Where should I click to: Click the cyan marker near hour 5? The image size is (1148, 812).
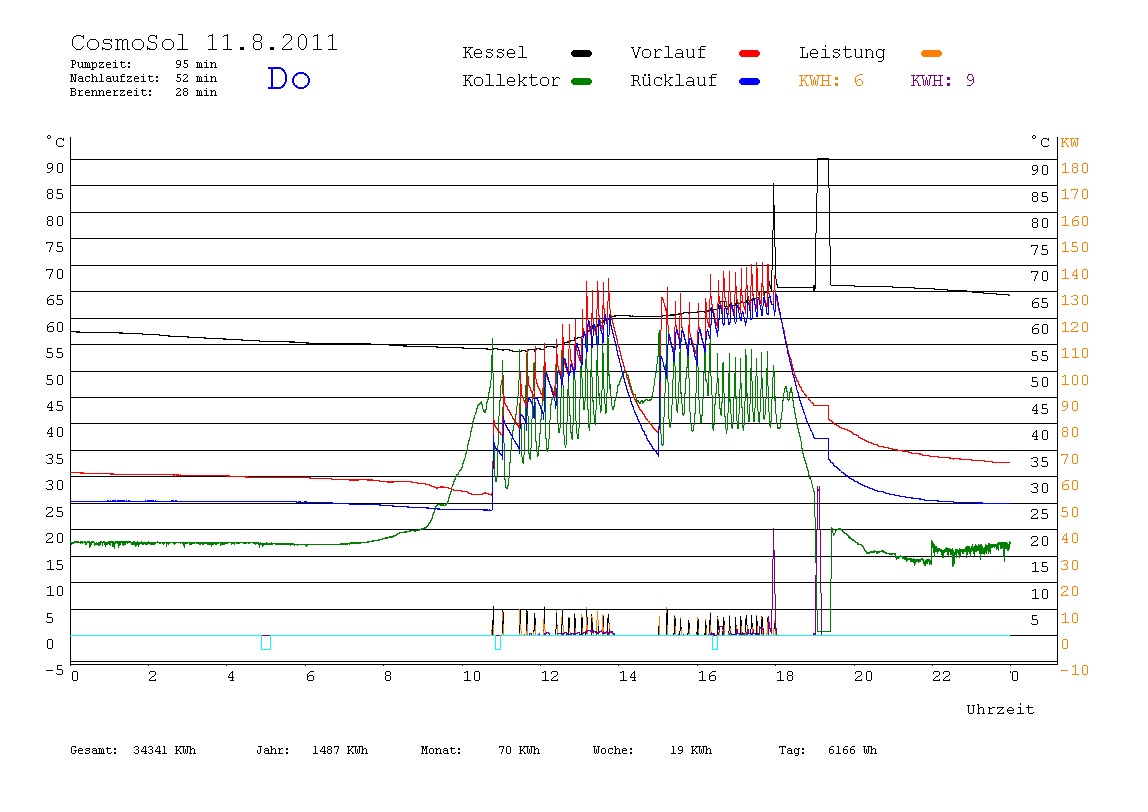266,642
